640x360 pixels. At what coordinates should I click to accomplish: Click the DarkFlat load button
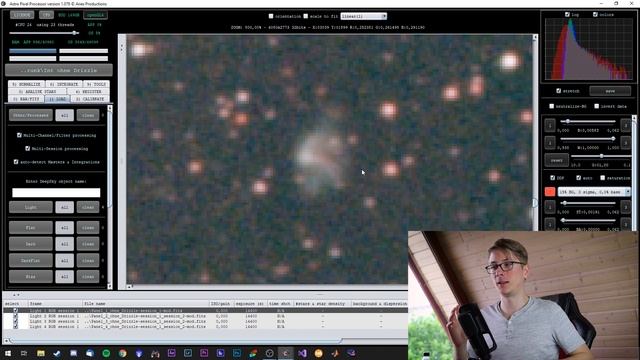tap(31, 260)
